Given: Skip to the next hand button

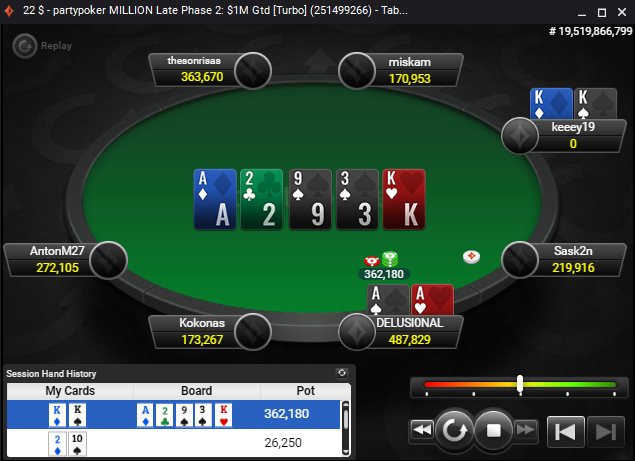Looking at the screenshot, I should click(x=606, y=431).
